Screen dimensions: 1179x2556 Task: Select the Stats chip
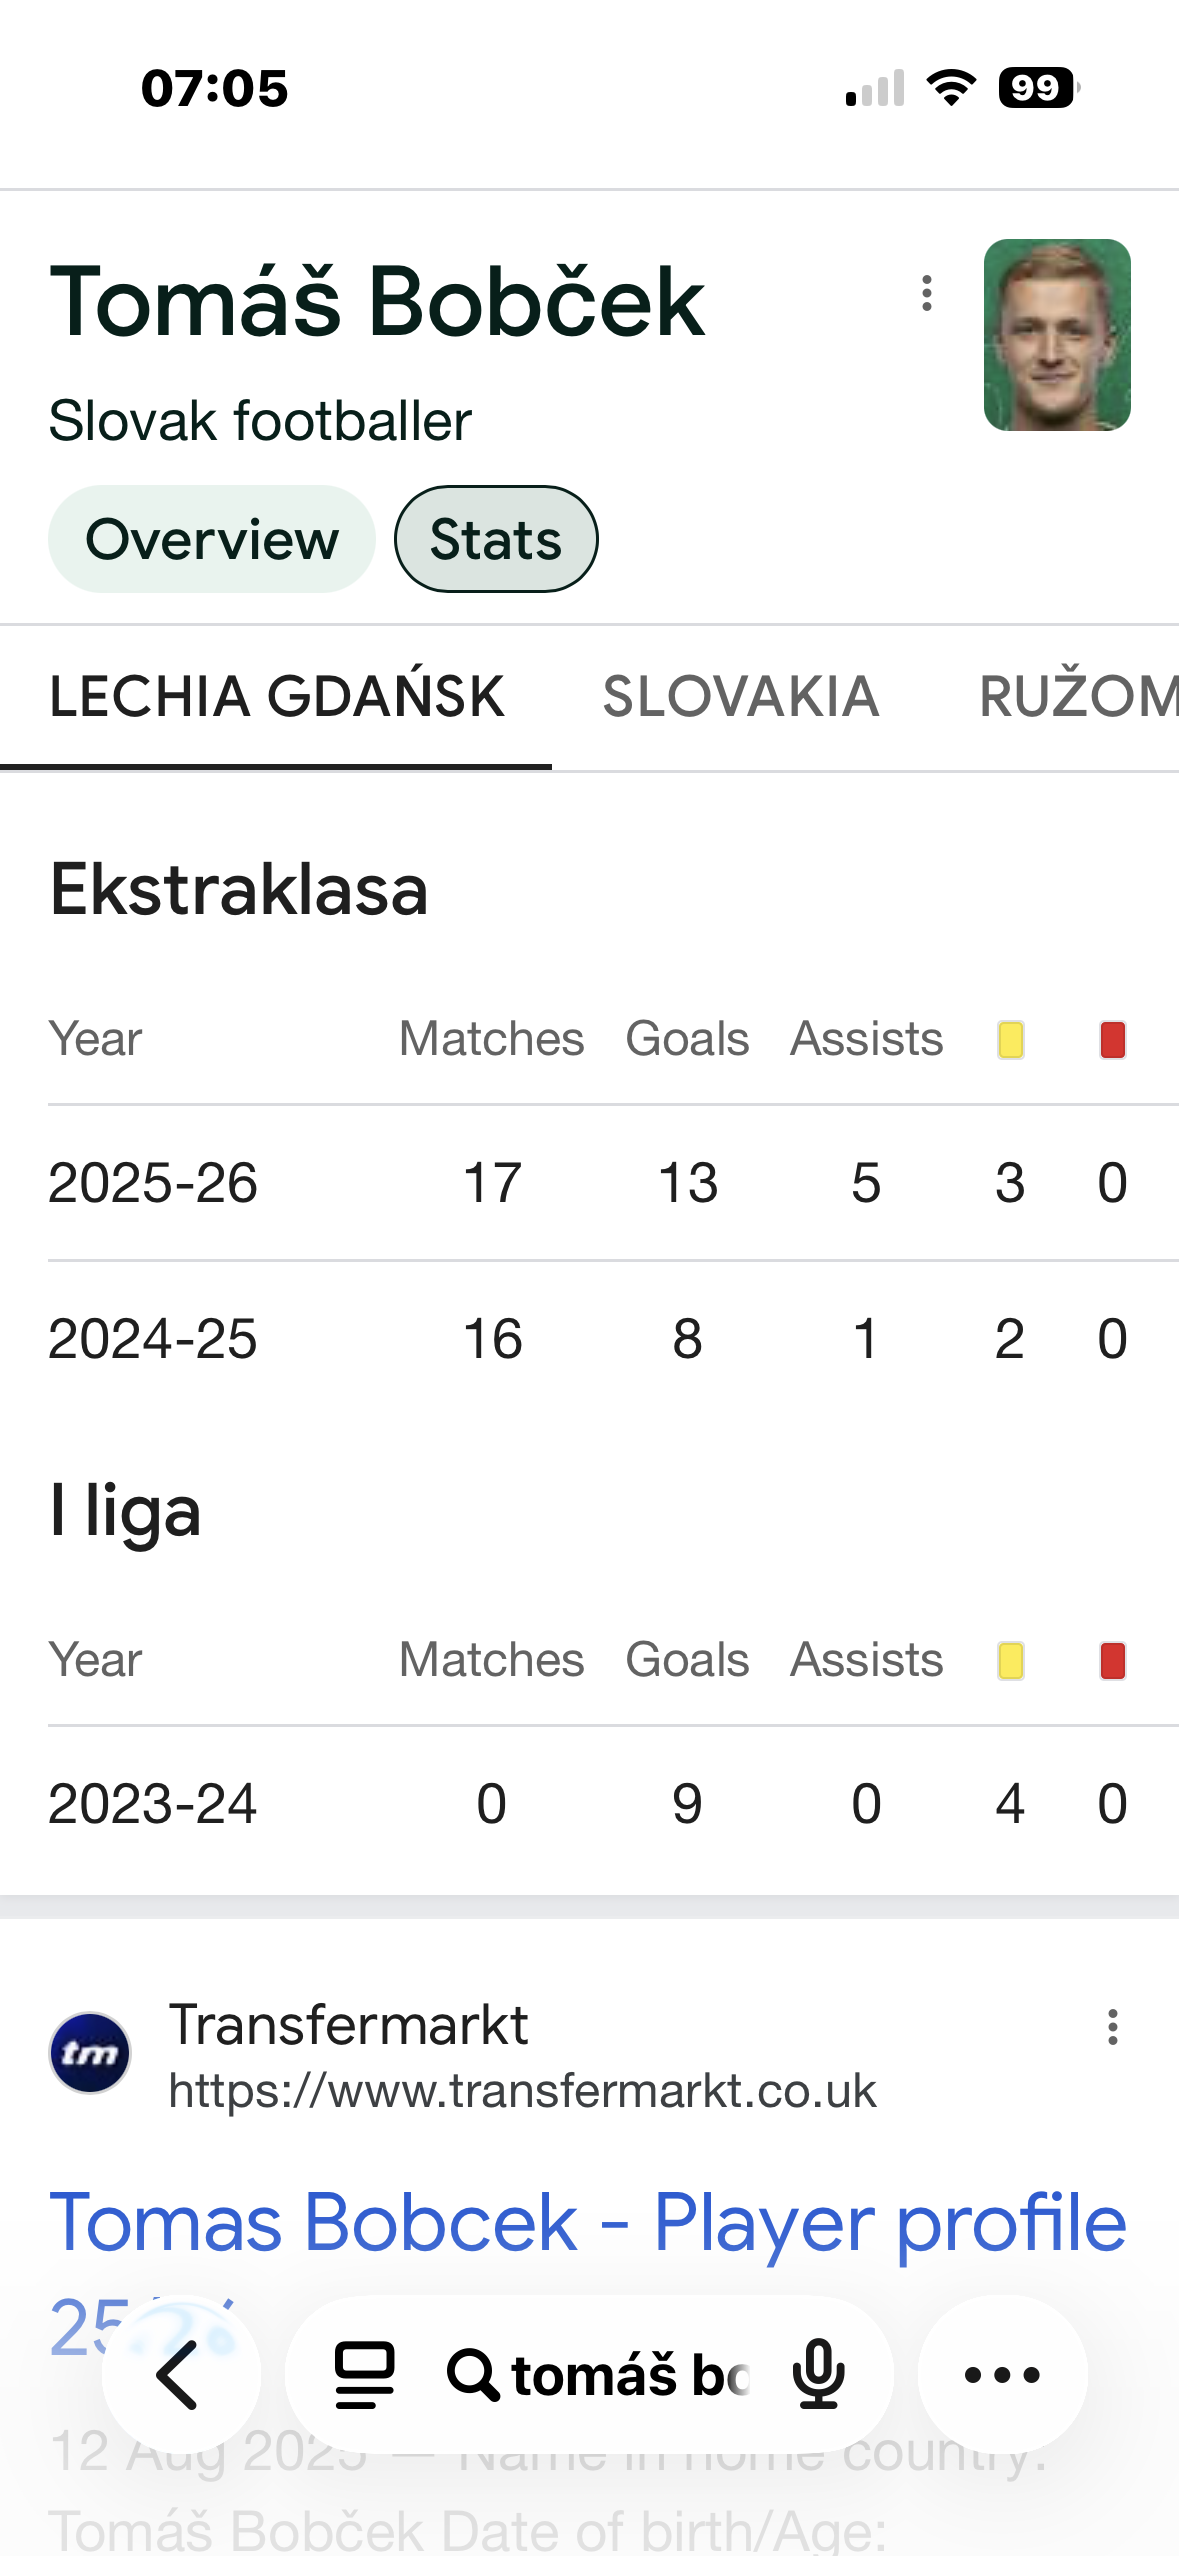click(x=495, y=538)
